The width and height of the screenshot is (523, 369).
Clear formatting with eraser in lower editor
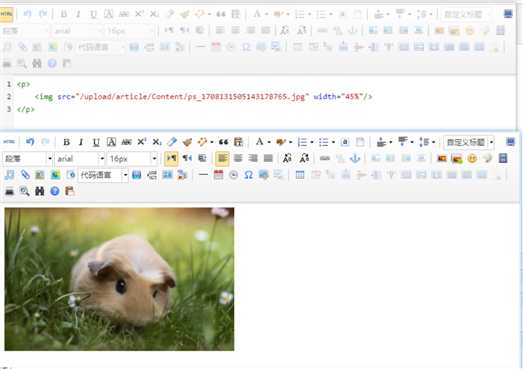click(172, 142)
